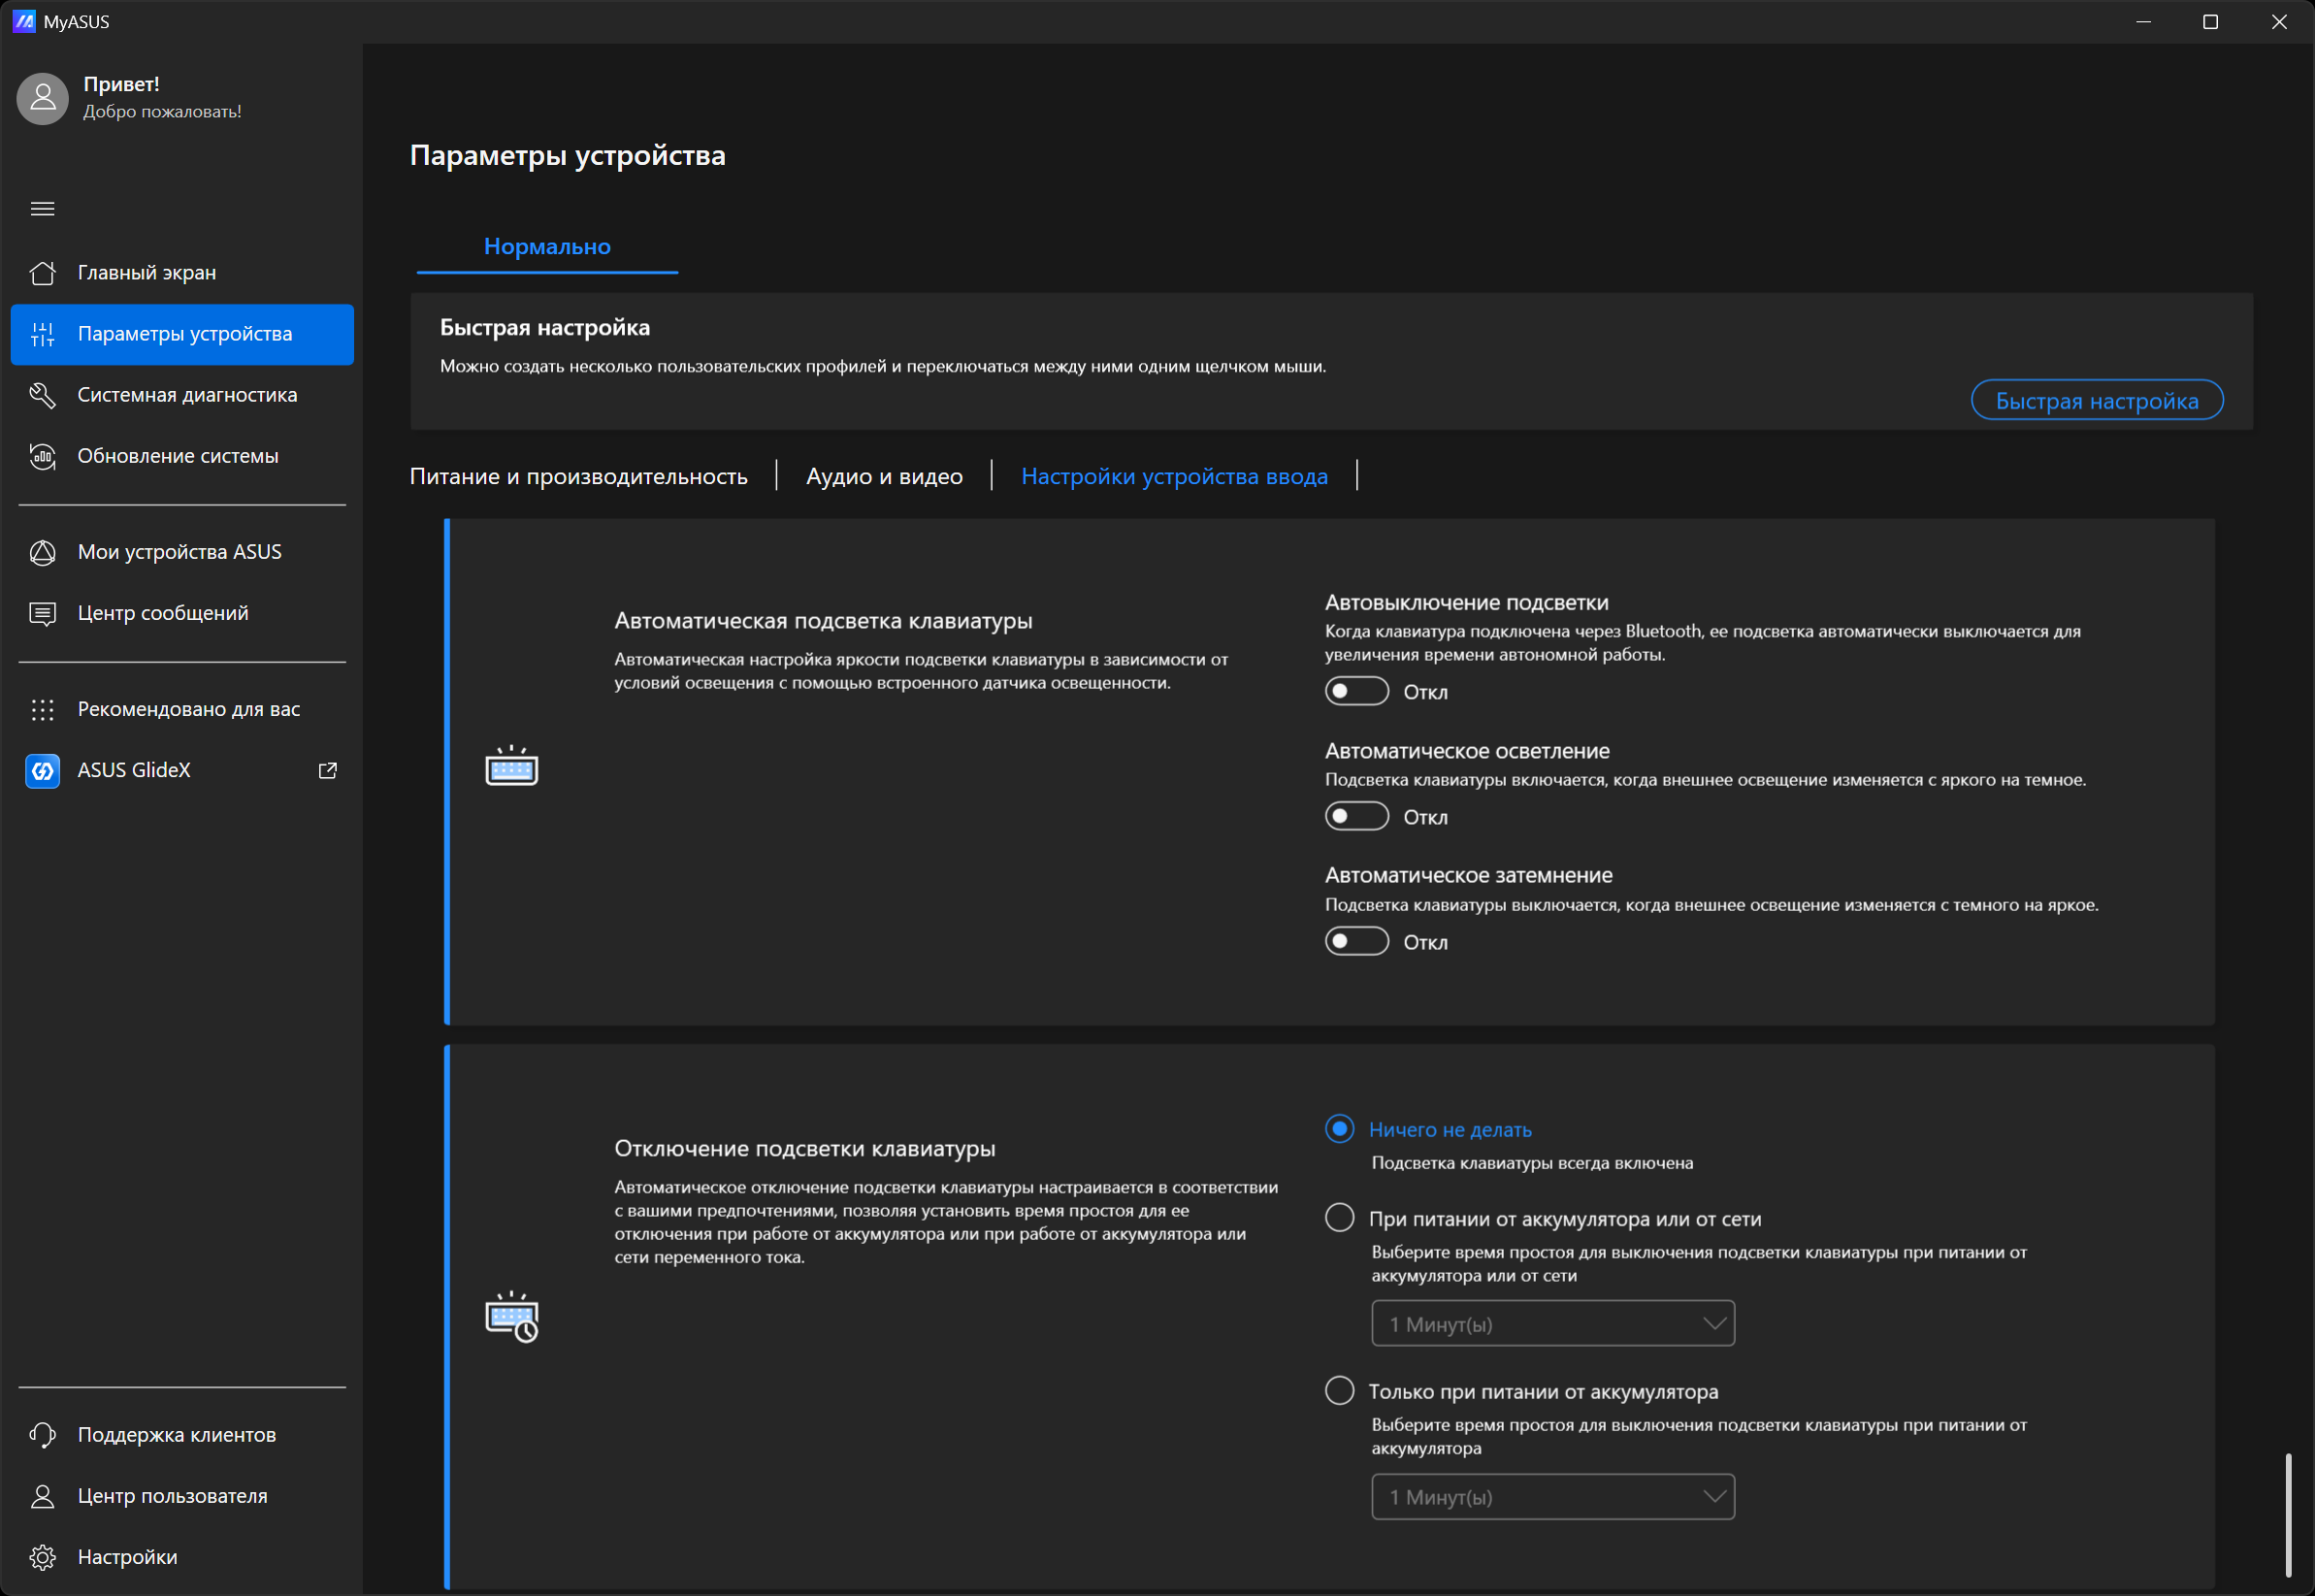Switch to Аудио и видео tab
Image resolution: width=2315 pixels, height=1596 pixels.
(x=884, y=476)
